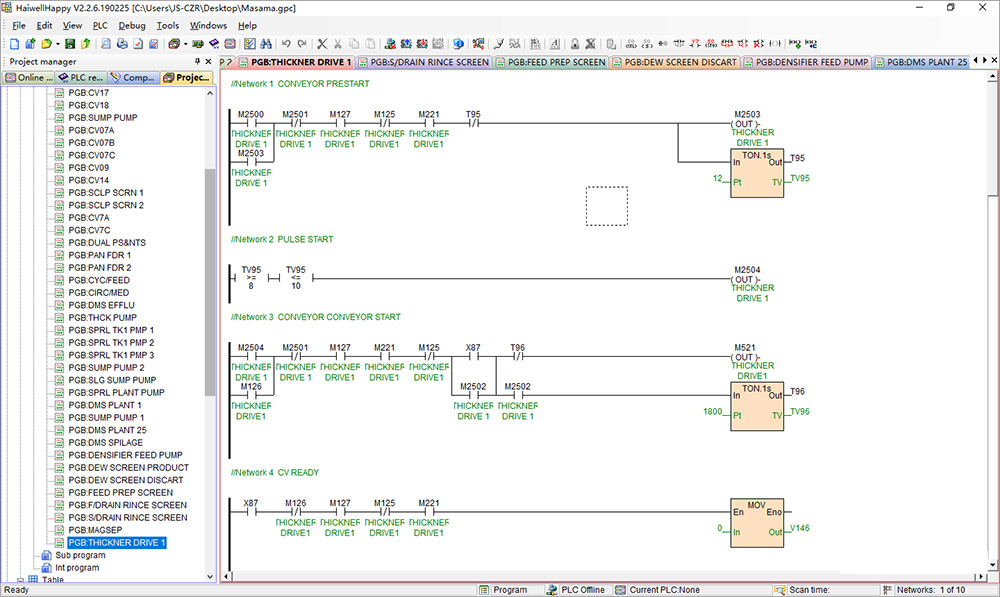
Task: Open the Comp... panel tab
Action: tap(133, 77)
